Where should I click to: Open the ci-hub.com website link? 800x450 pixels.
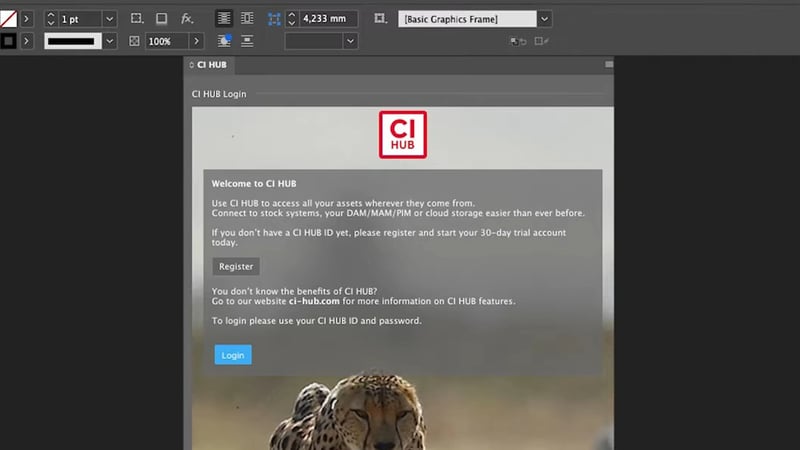(x=314, y=301)
